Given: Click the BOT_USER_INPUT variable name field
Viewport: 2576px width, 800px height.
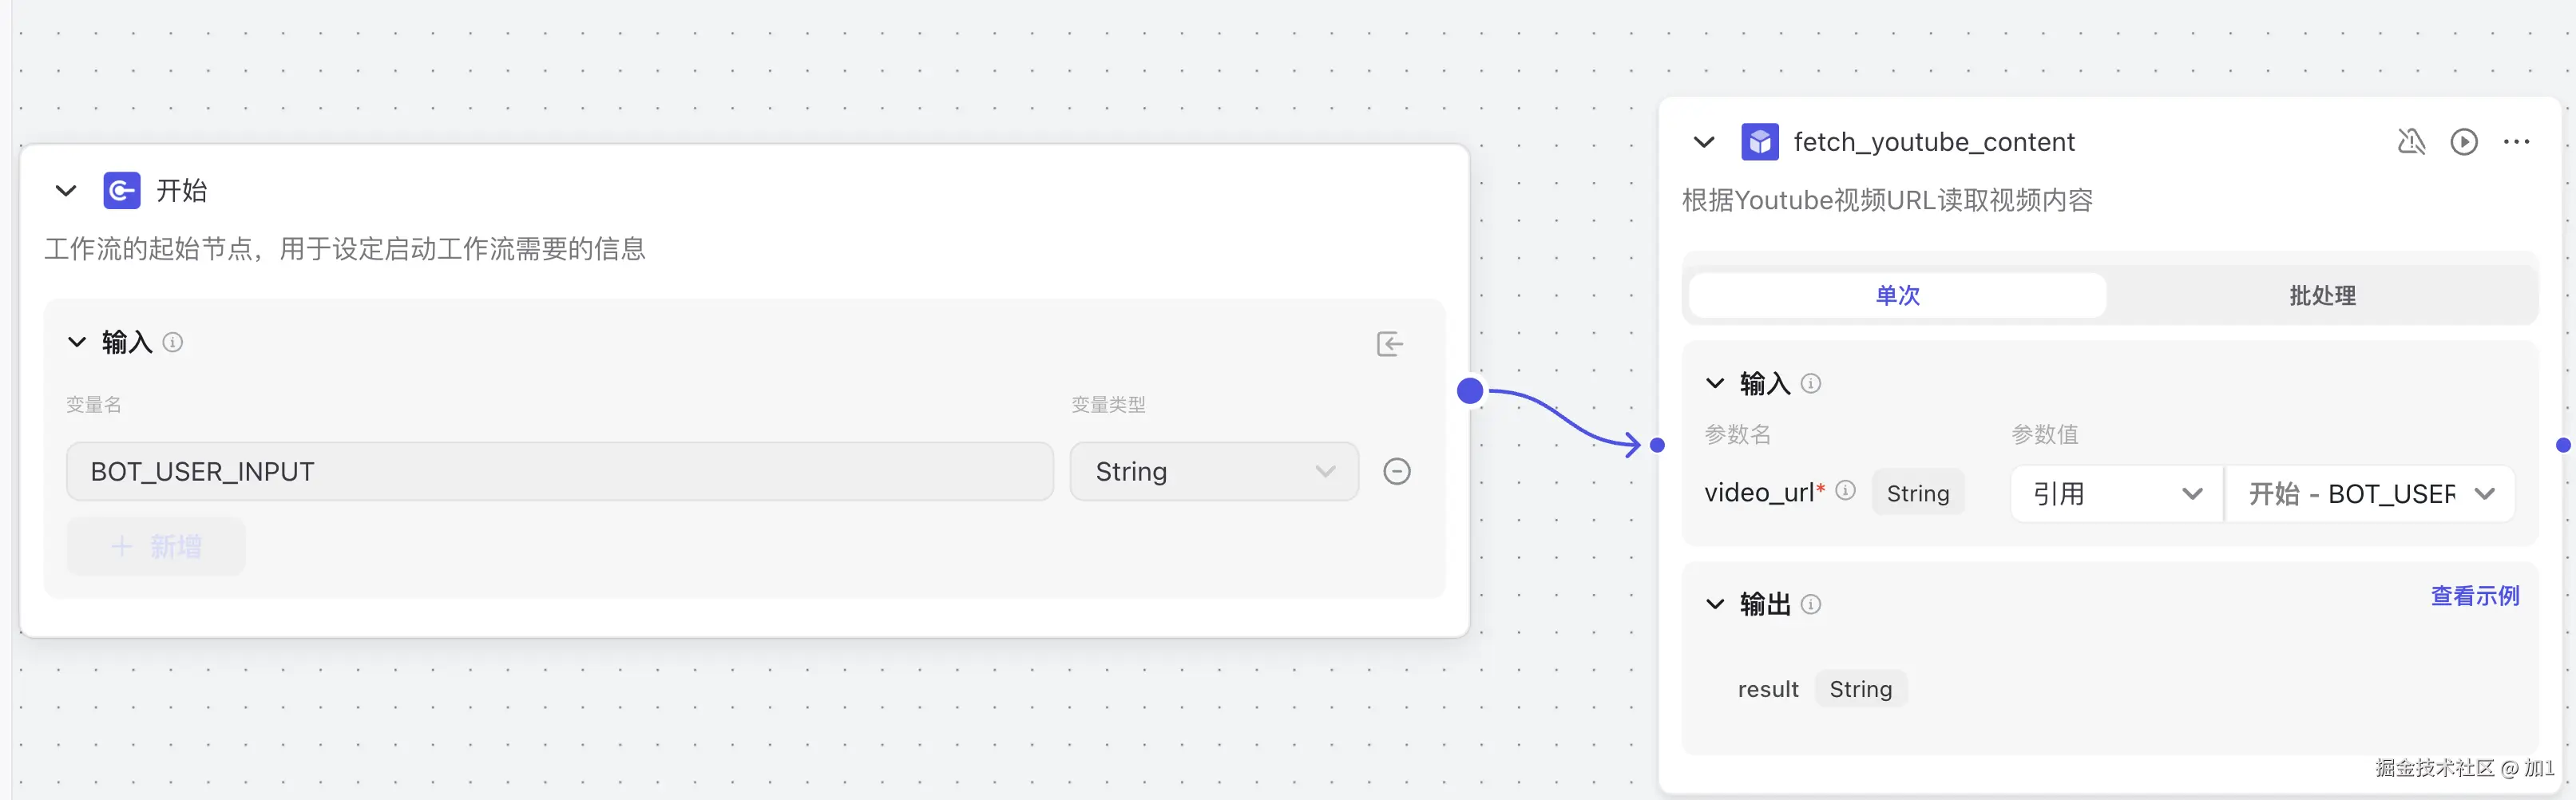Looking at the screenshot, I should coord(559,471).
